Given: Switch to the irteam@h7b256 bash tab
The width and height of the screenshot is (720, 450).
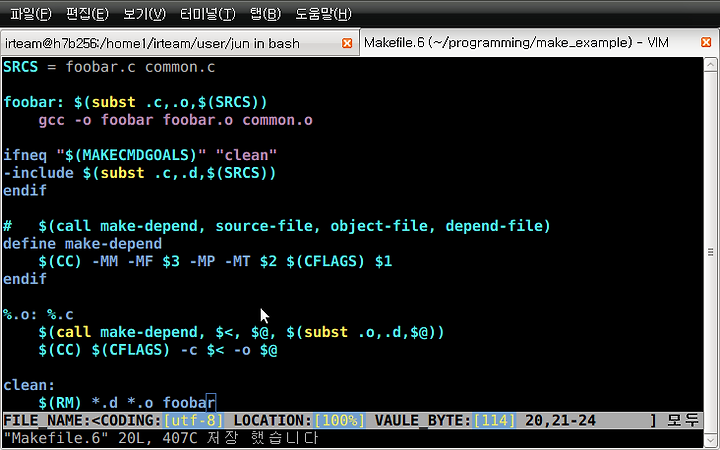Looking at the screenshot, I should pos(180,43).
